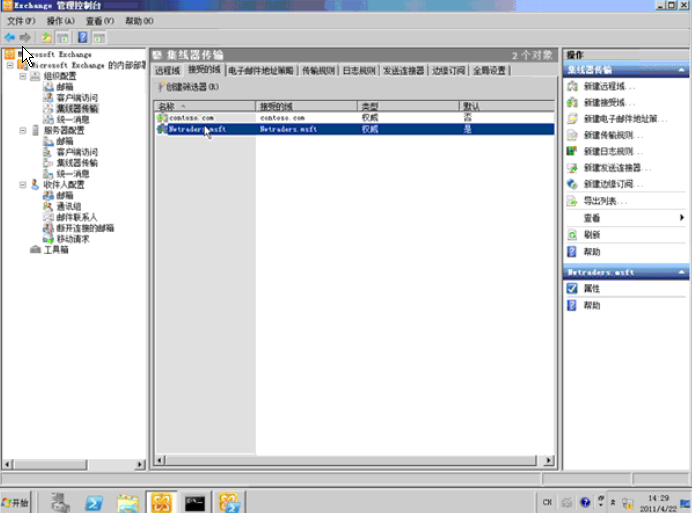Select 邮箱 under 收件人配置 in the tree
The height and width of the screenshot is (513, 692).
(65, 196)
